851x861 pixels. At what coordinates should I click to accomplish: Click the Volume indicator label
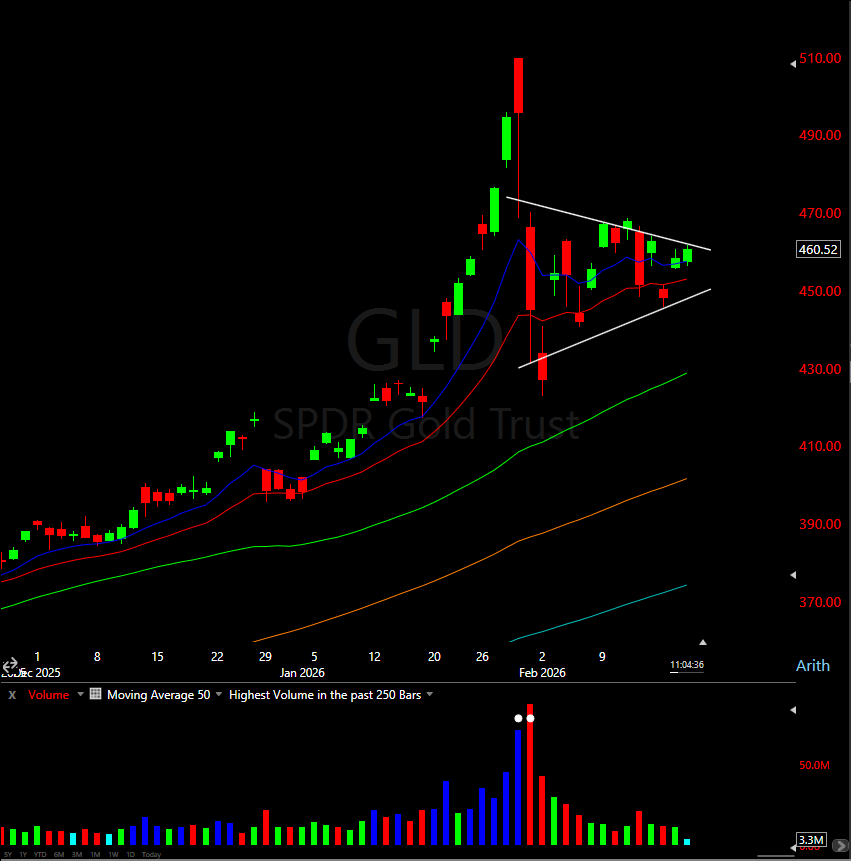click(49, 695)
